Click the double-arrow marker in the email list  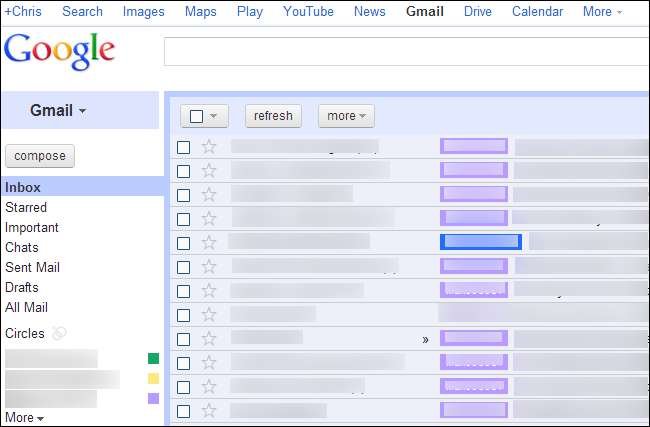coord(425,339)
